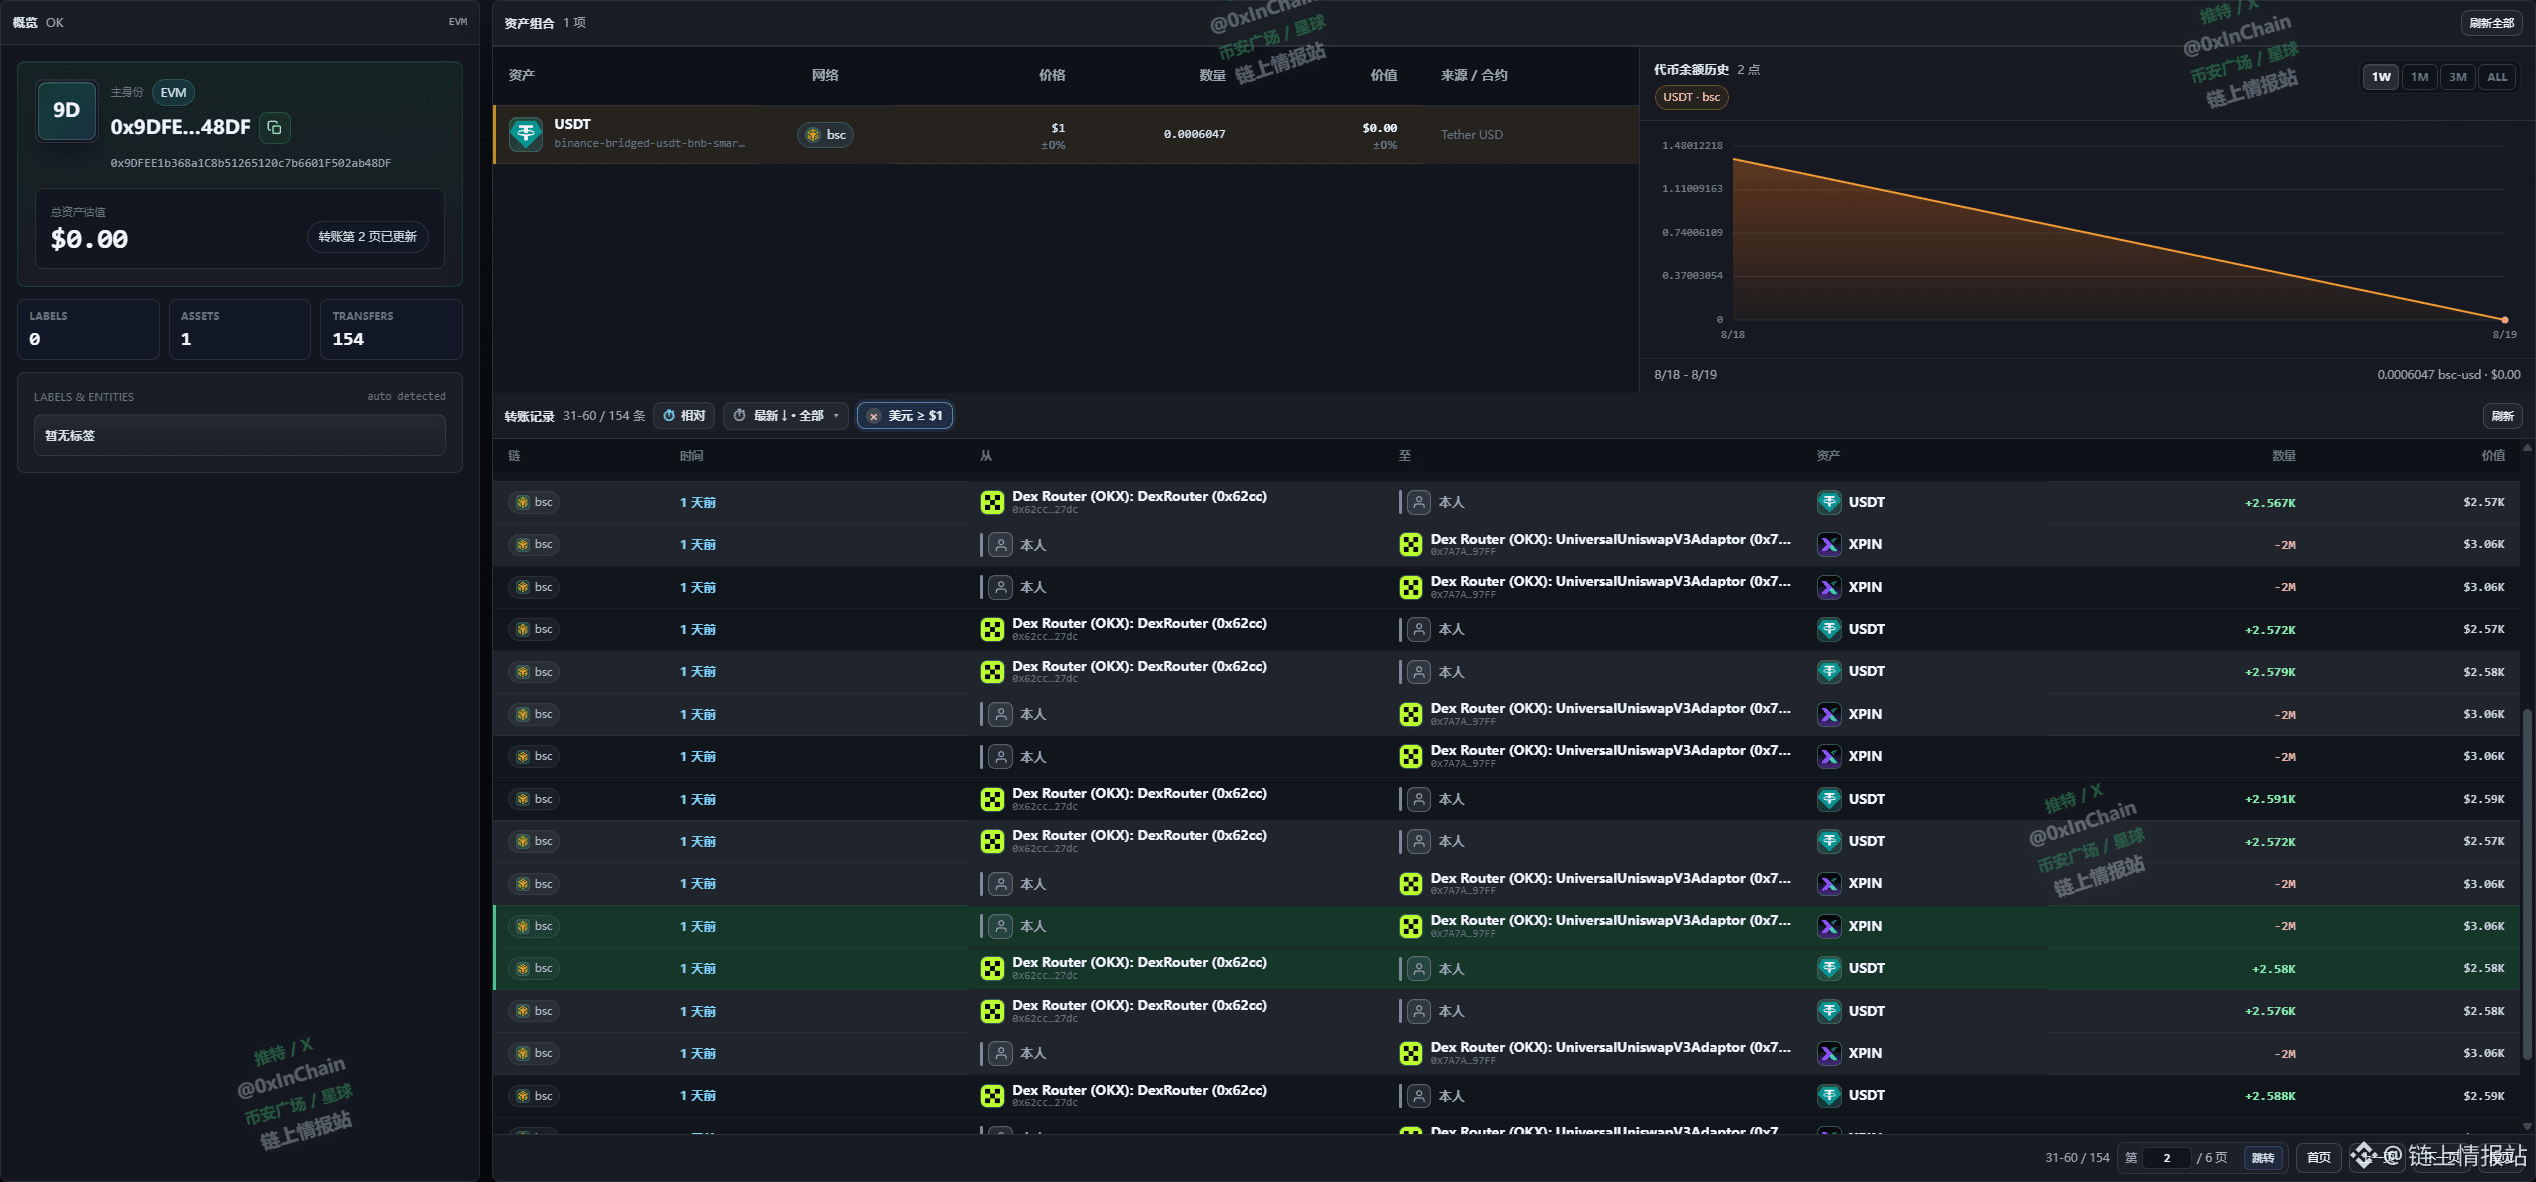Screen dimensions: 2536x1182
Task: Copy the 0x9DFE...48DF wallet address
Action: [274, 127]
